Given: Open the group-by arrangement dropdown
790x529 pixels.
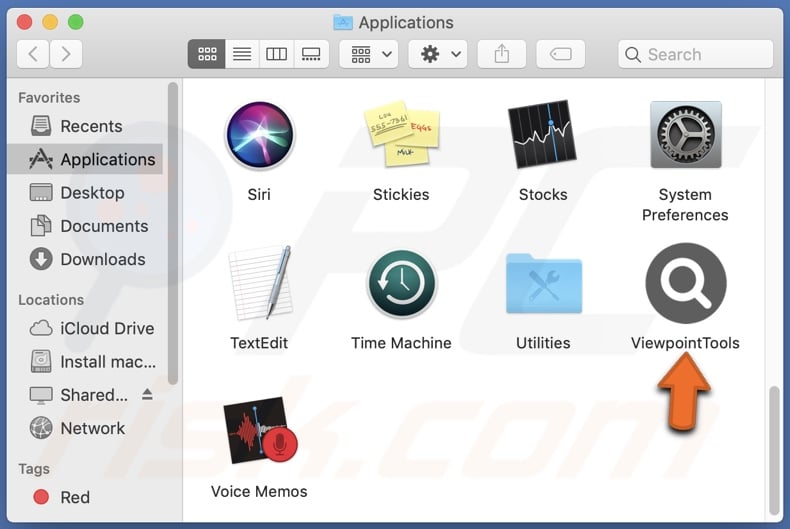Looking at the screenshot, I should point(369,54).
